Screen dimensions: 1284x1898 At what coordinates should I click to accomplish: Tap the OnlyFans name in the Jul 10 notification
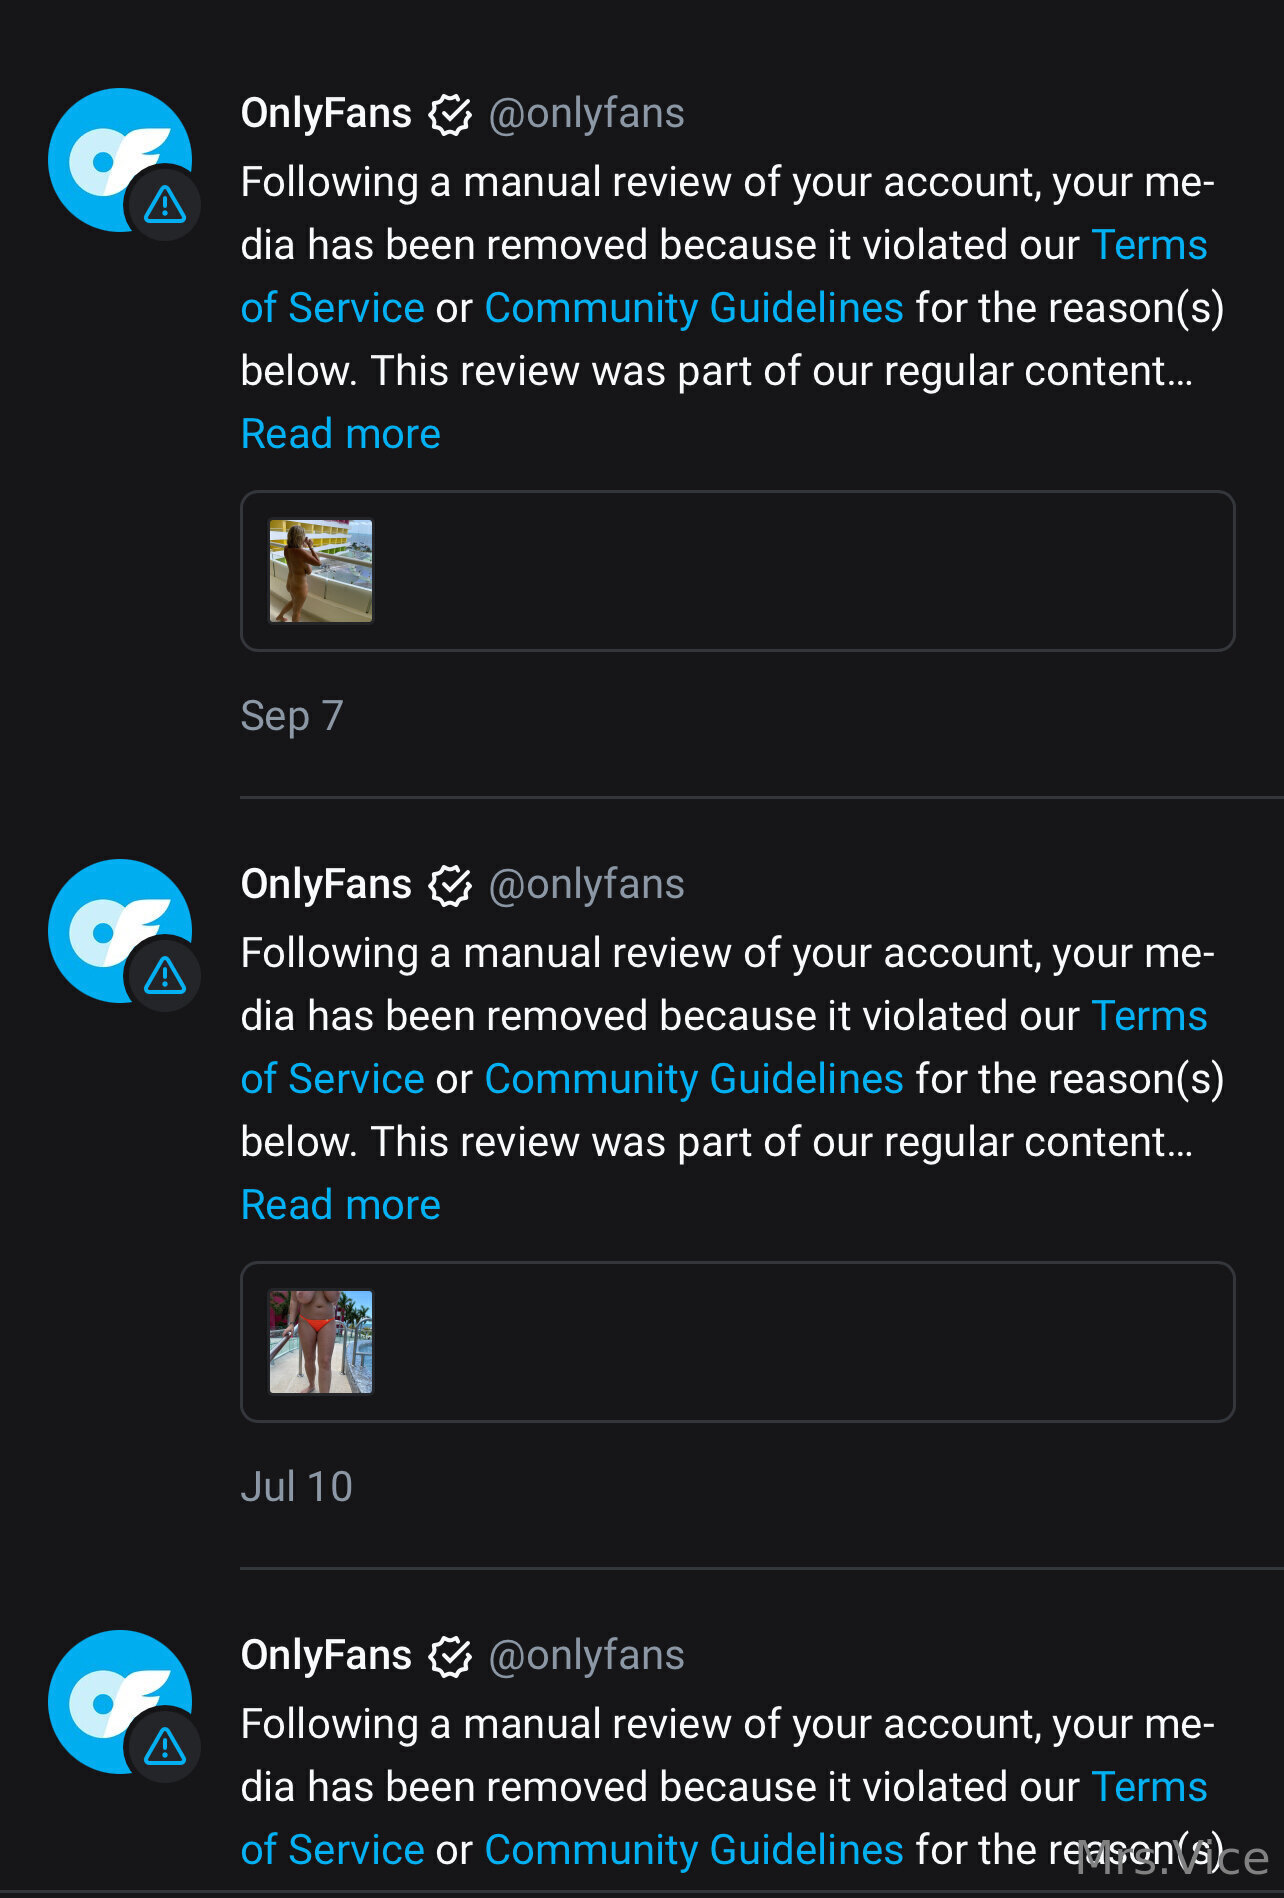[326, 885]
